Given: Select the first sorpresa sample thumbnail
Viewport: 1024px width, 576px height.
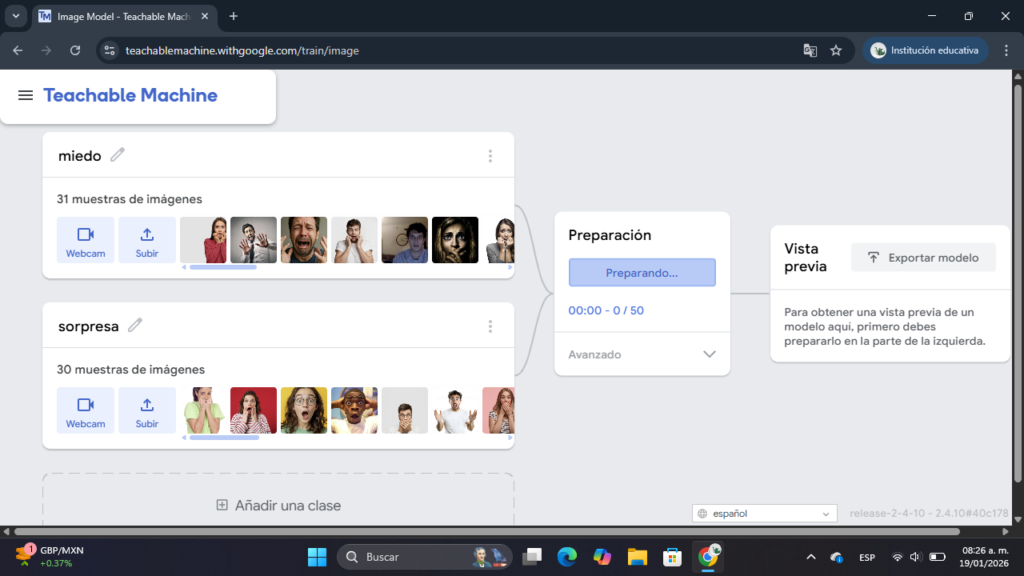Looking at the screenshot, I should [204, 410].
